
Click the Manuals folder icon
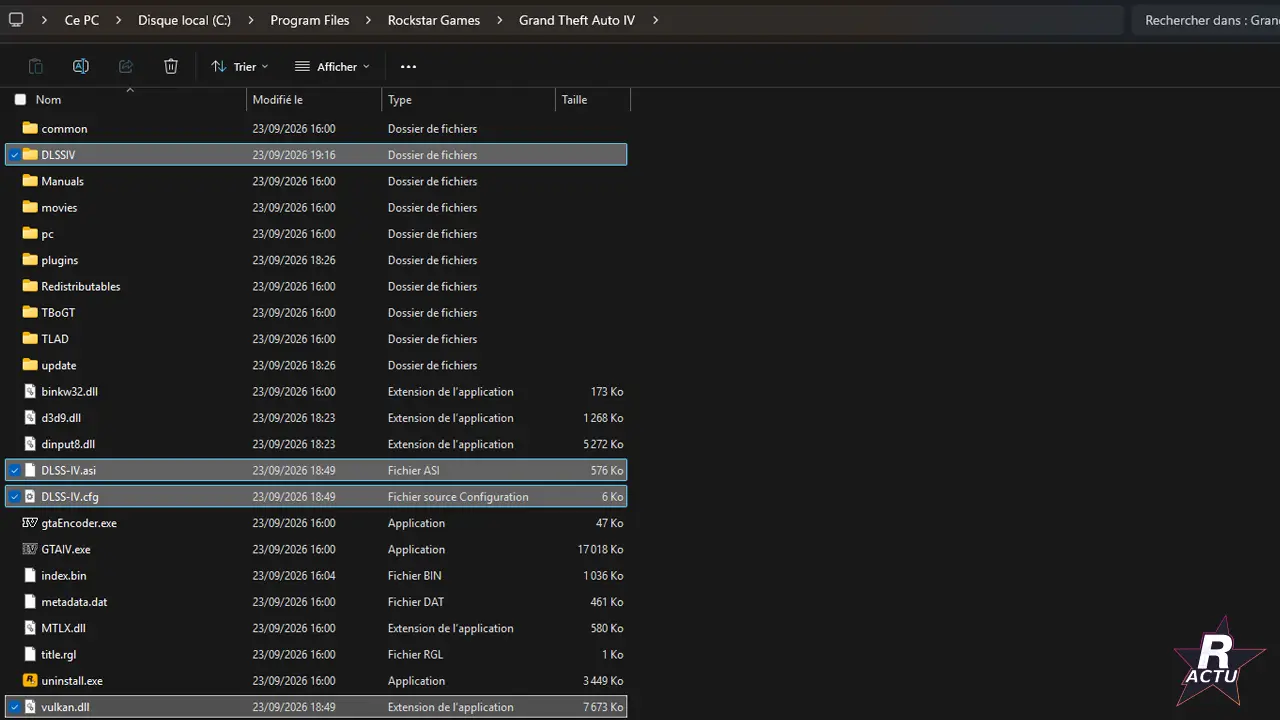(x=30, y=181)
